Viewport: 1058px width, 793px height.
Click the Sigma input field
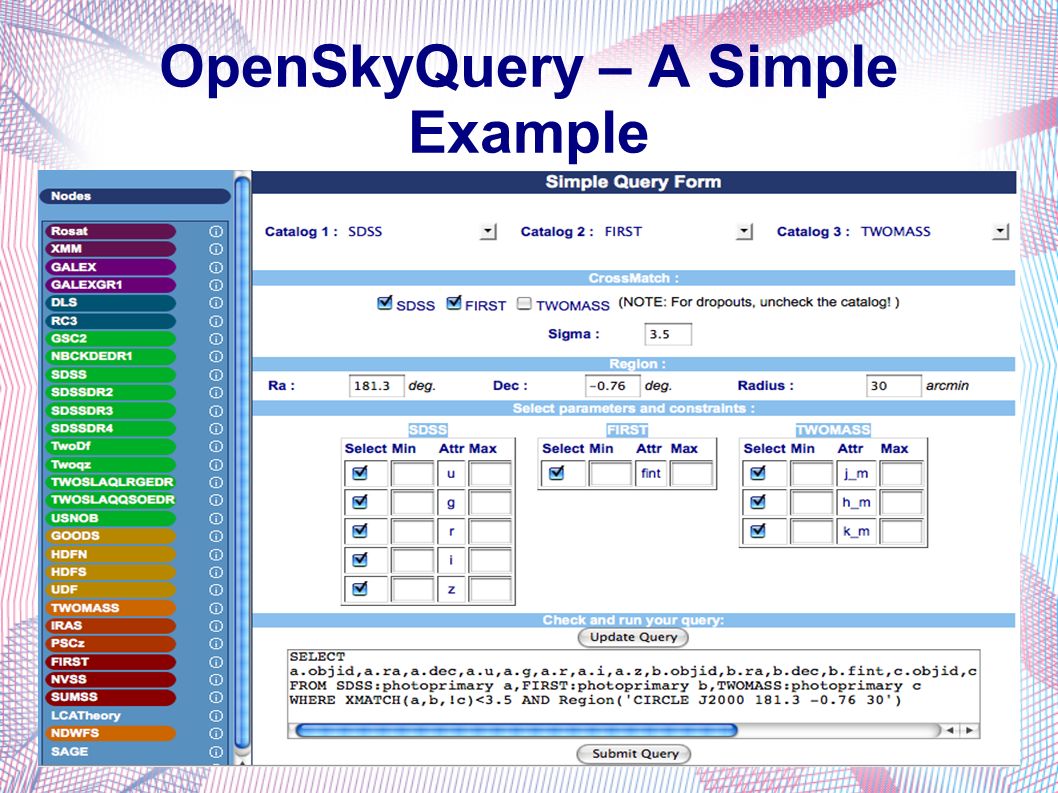[668, 334]
